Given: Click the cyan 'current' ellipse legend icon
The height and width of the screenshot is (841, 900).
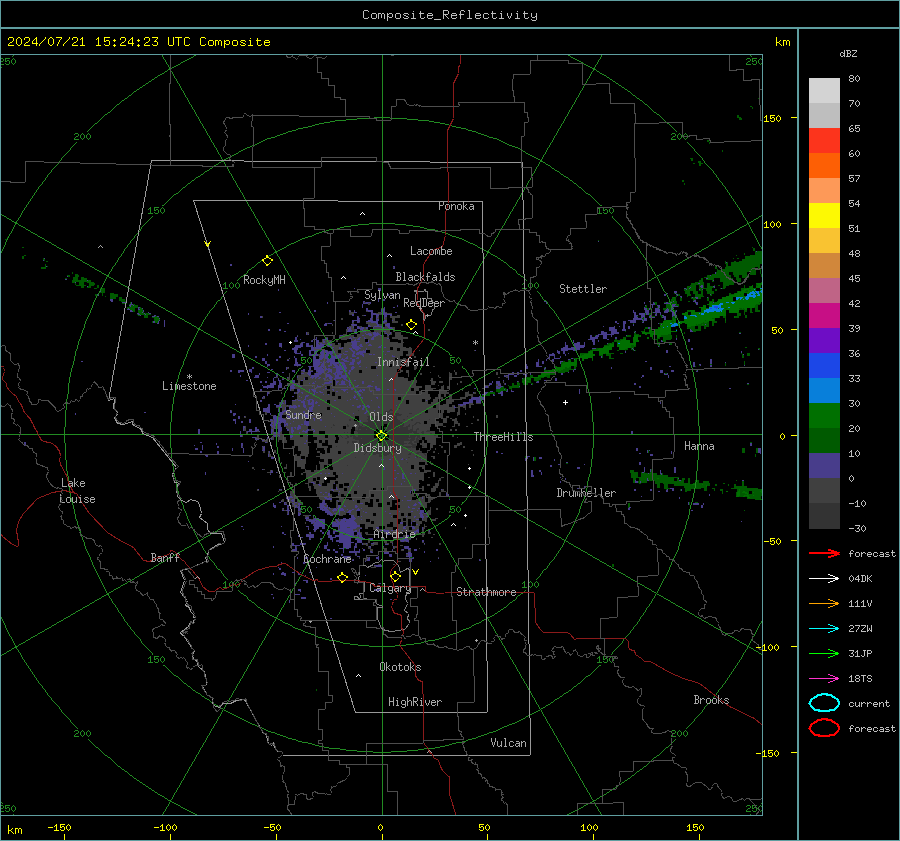Looking at the screenshot, I should pos(824,703).
